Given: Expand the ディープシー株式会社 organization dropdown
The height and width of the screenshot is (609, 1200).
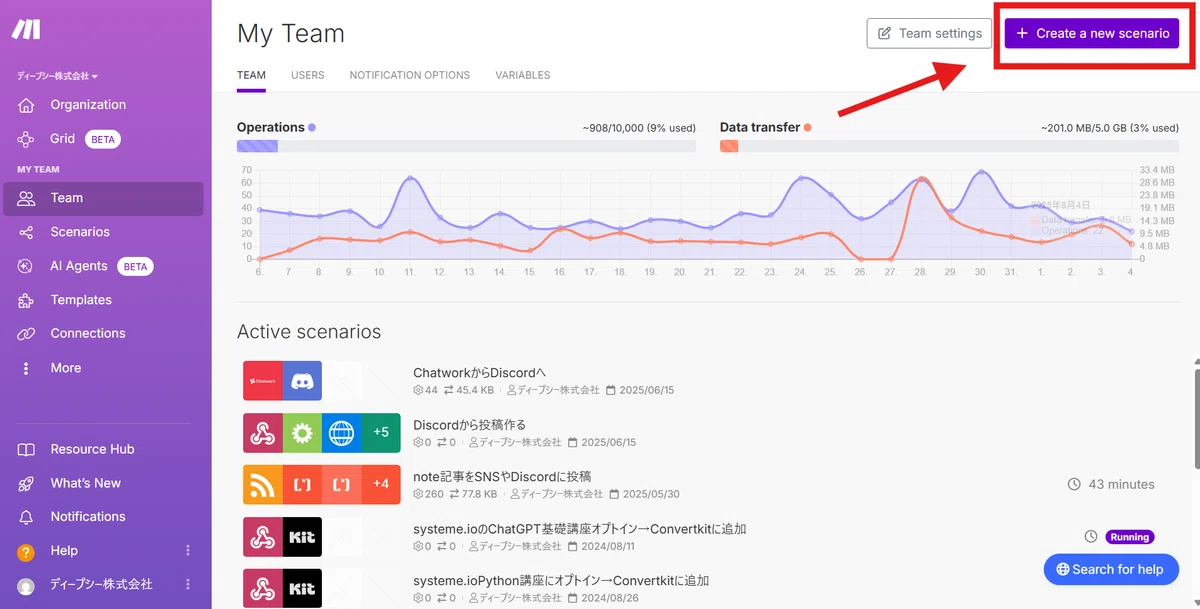Looking at the screenshot, I should 58,76.
